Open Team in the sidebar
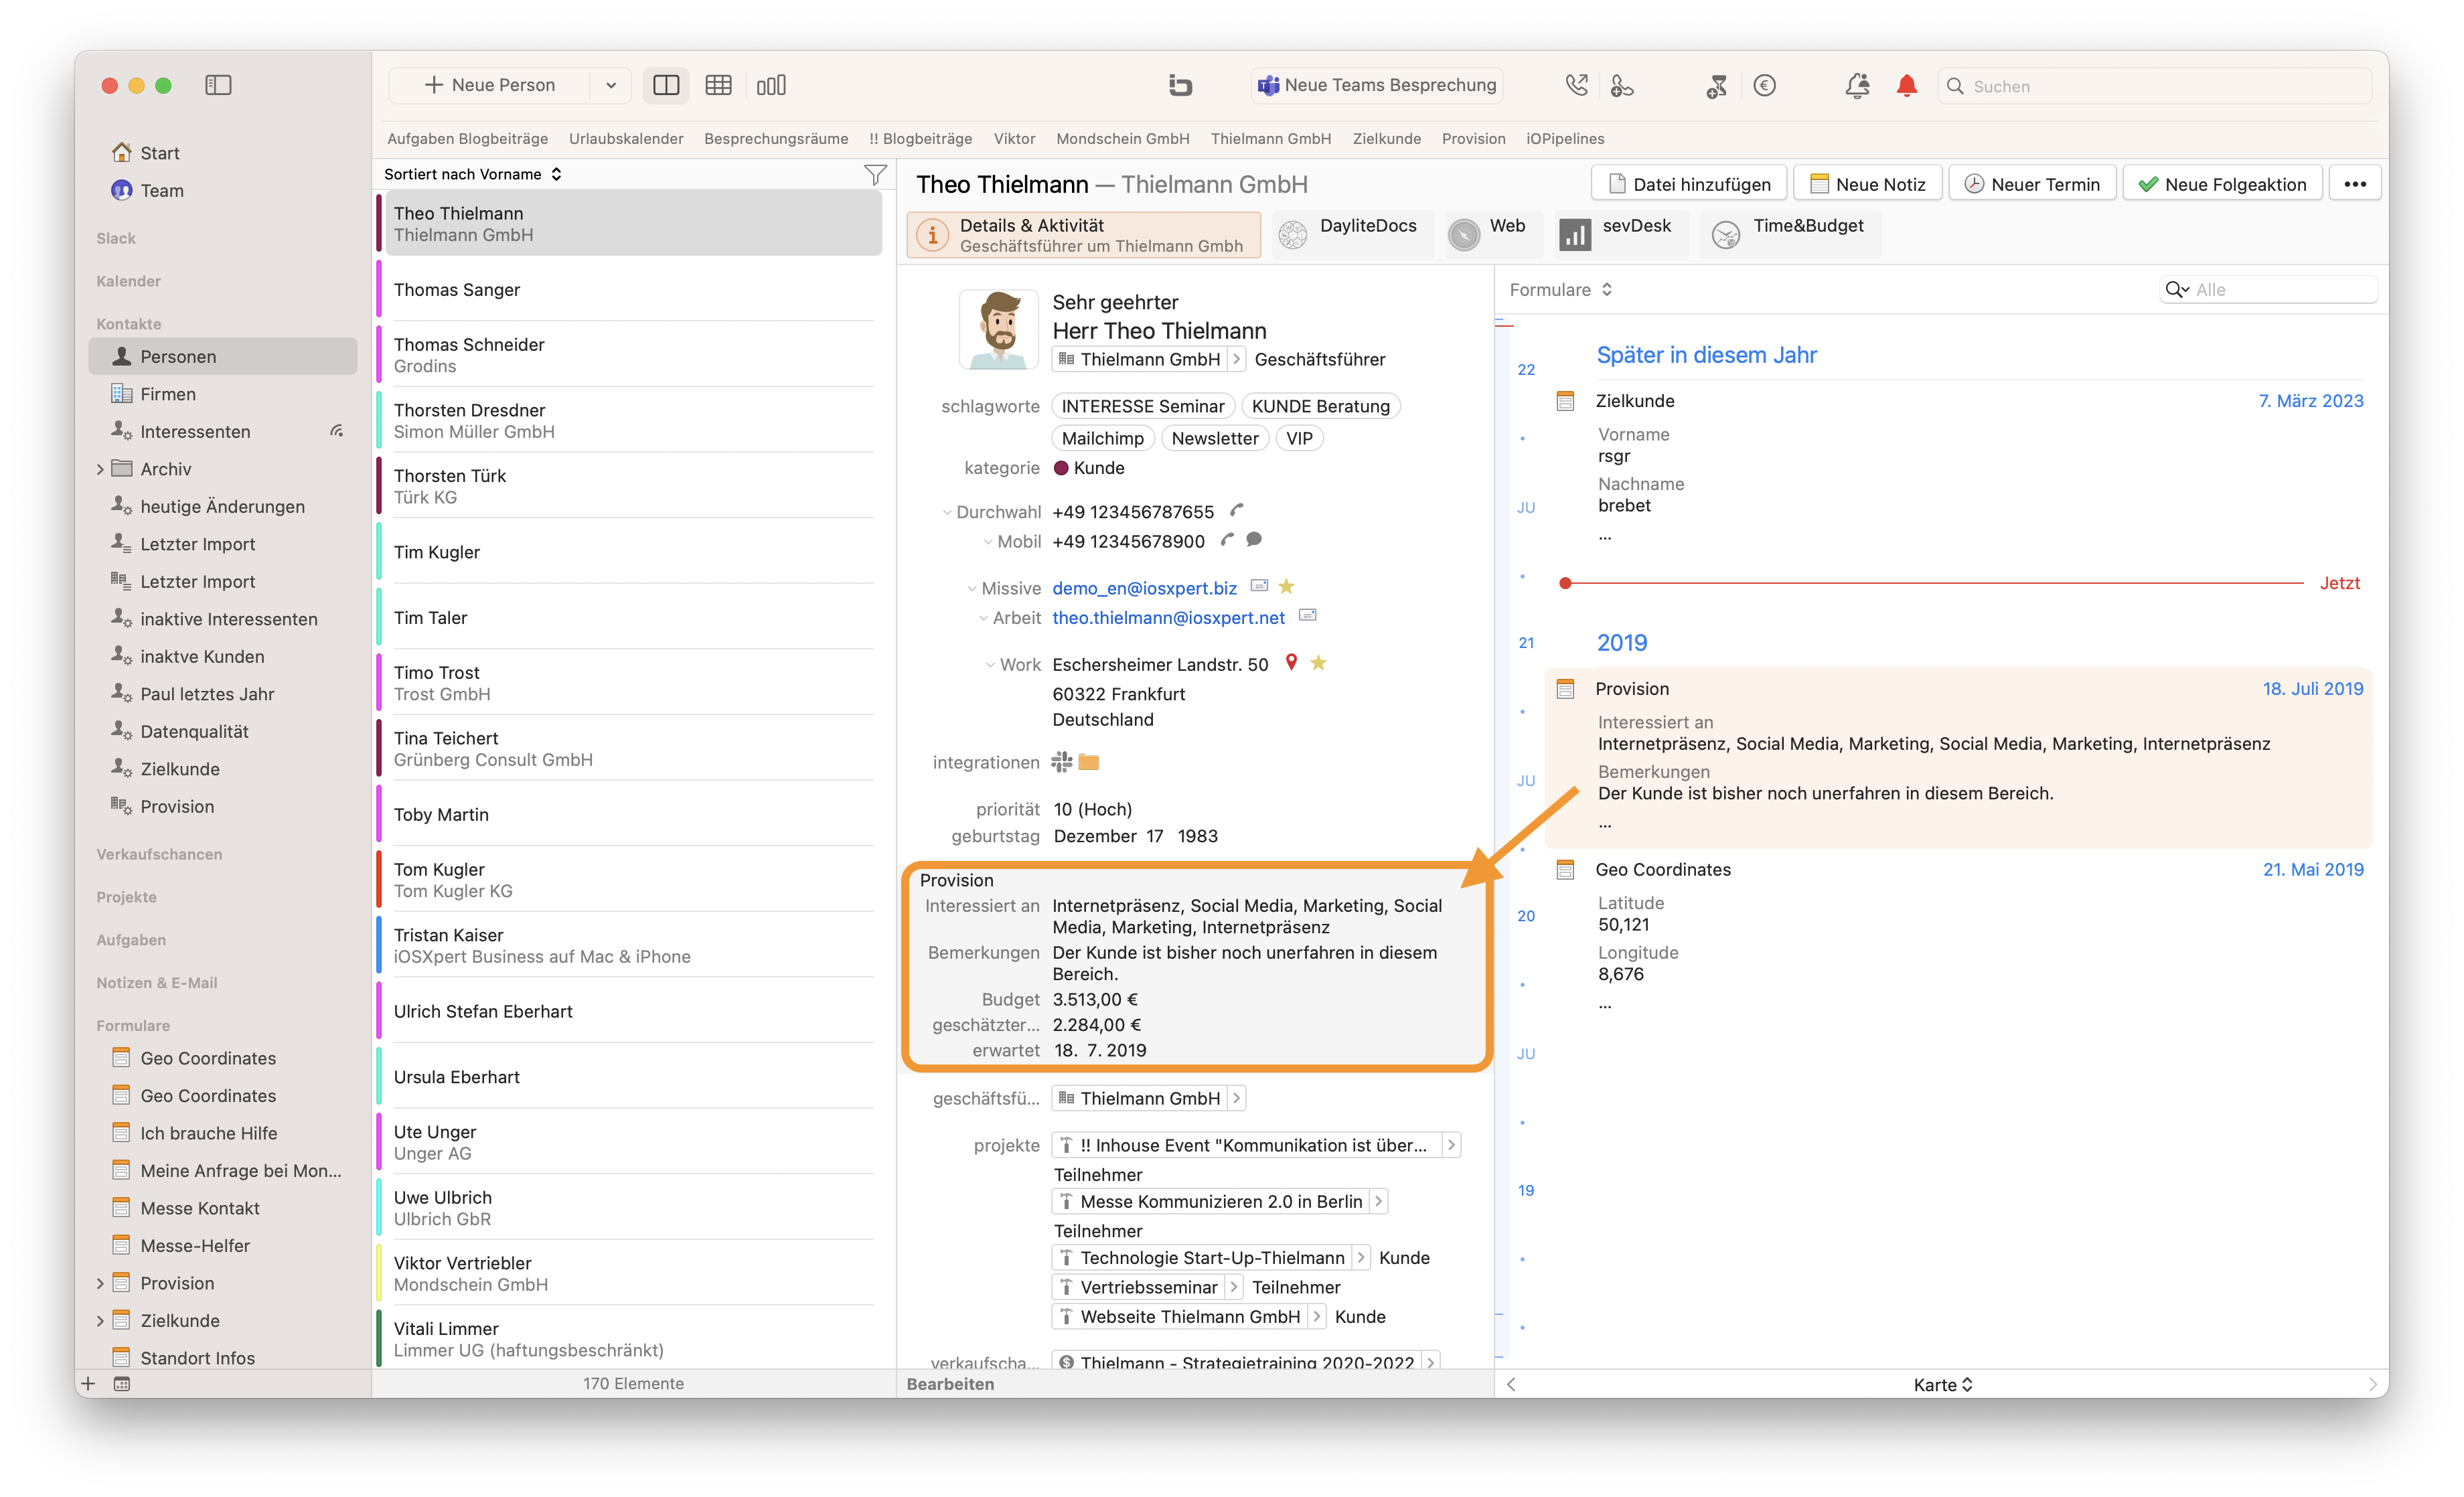Screen dimensions: 2464x1497 point(161,190)
